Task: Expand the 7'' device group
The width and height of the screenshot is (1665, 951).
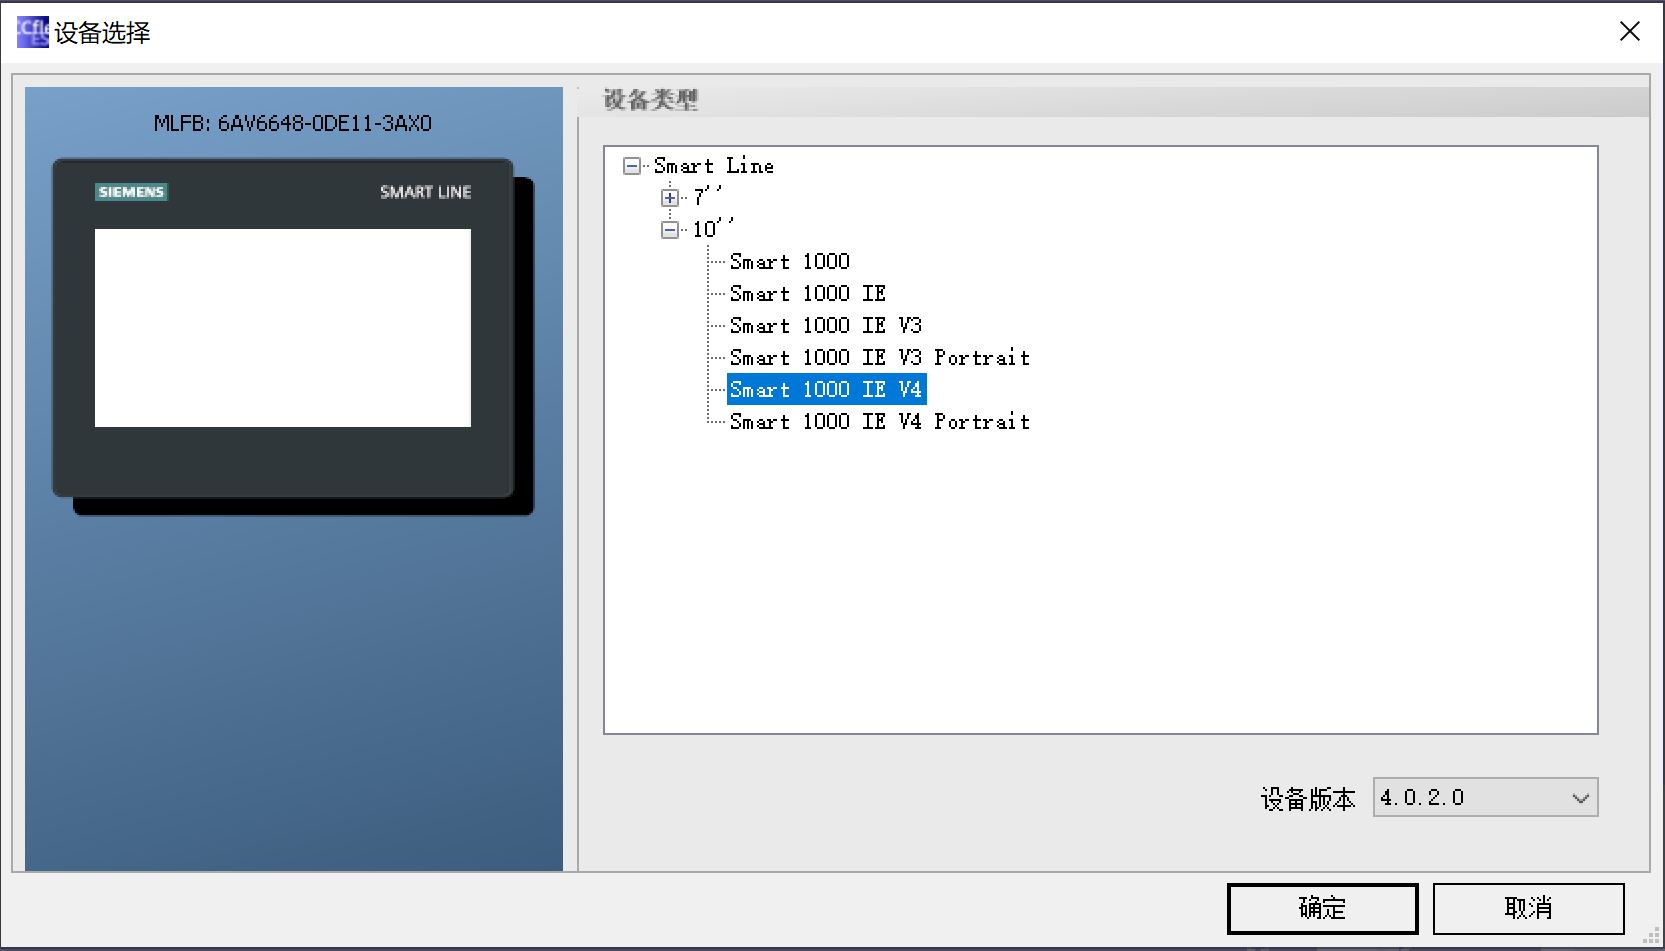Action: point(670,198)
